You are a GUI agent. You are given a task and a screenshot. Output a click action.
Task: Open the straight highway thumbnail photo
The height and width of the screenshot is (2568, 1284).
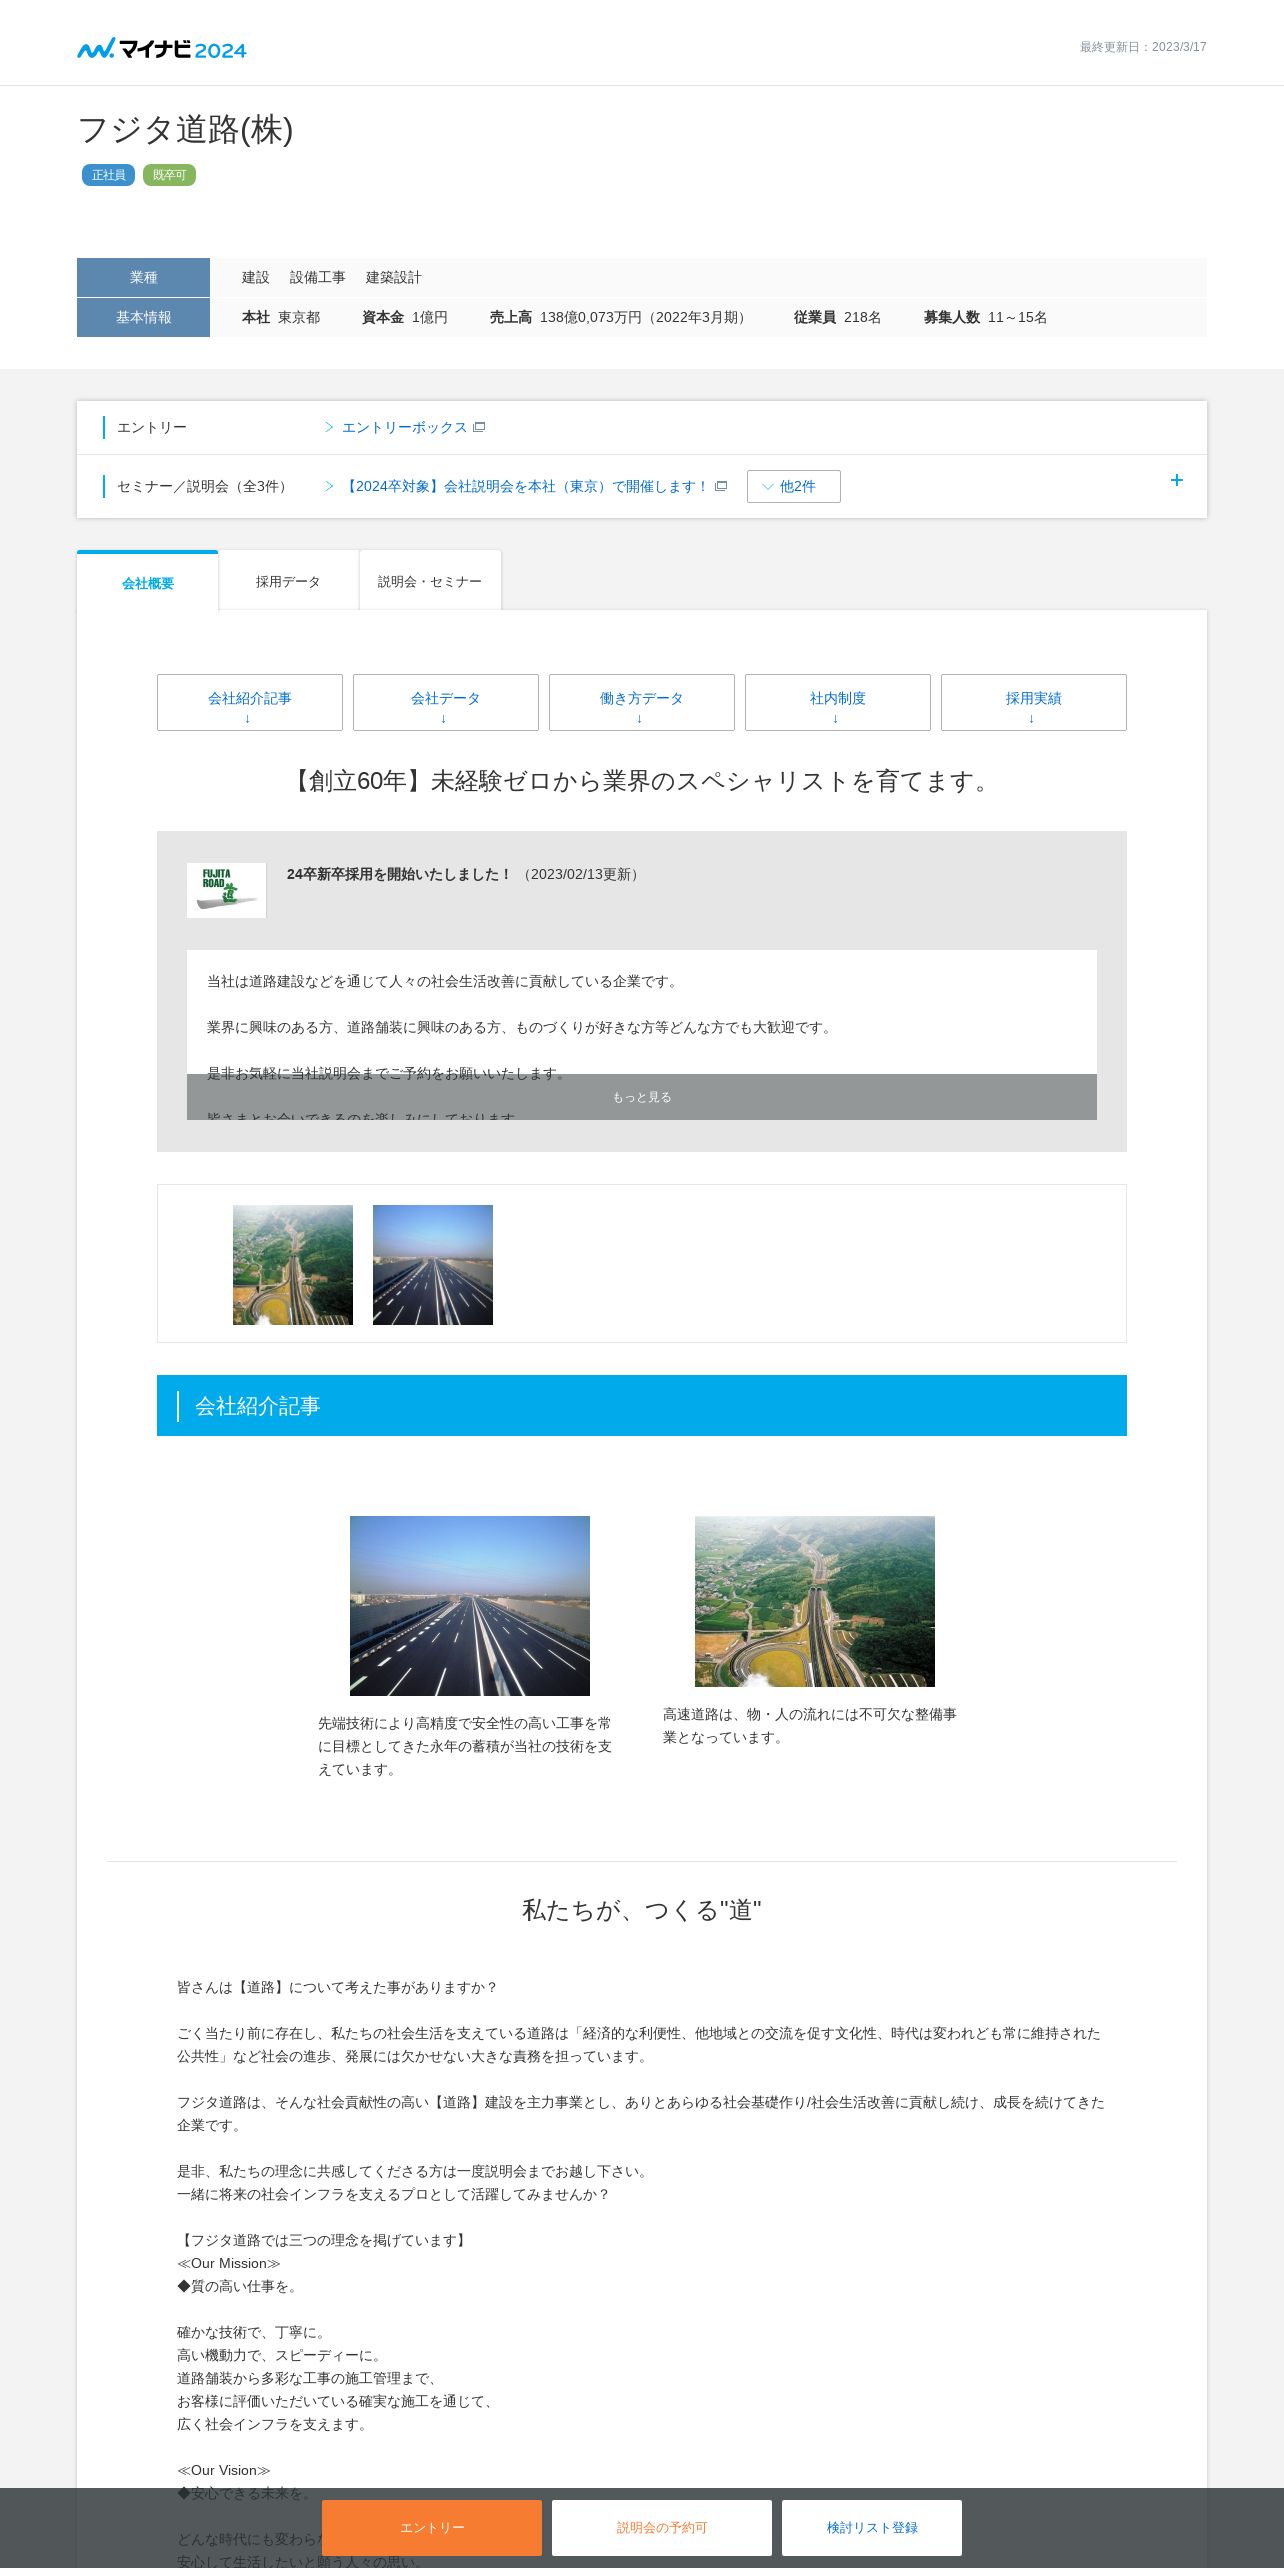coord(433,1265)
